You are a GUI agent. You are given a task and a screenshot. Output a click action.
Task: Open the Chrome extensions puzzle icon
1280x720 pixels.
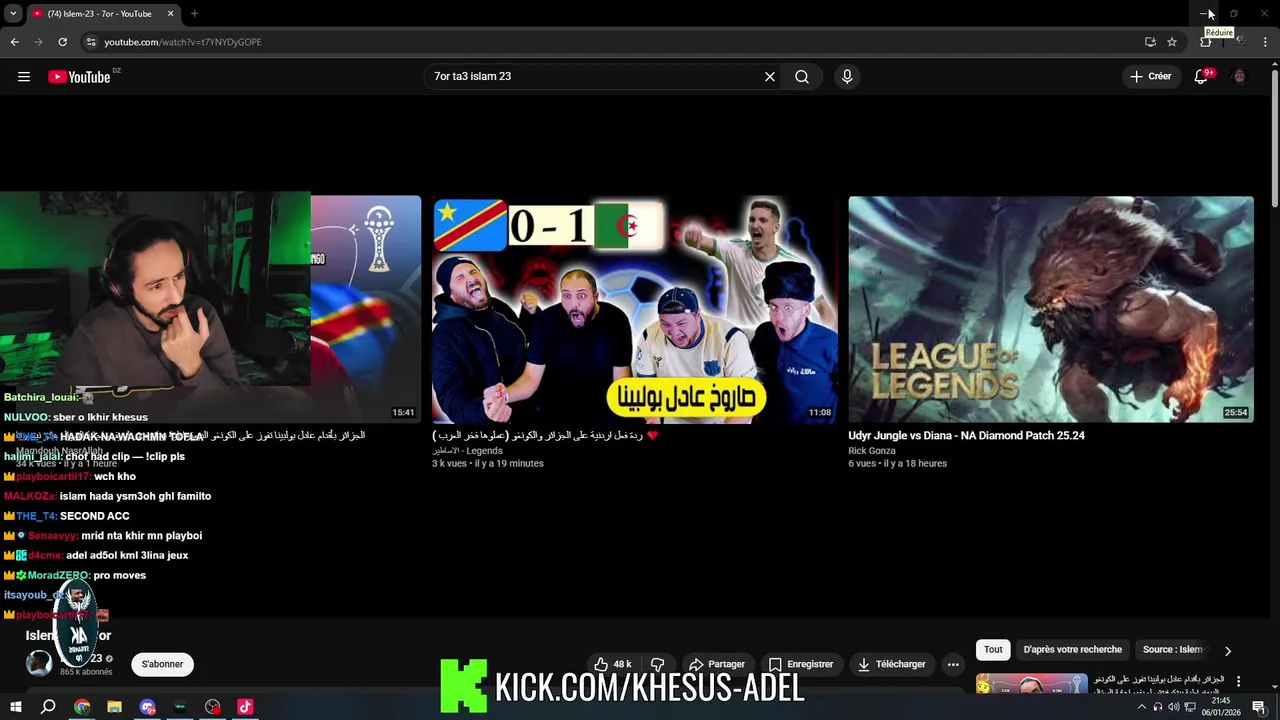1205,42
